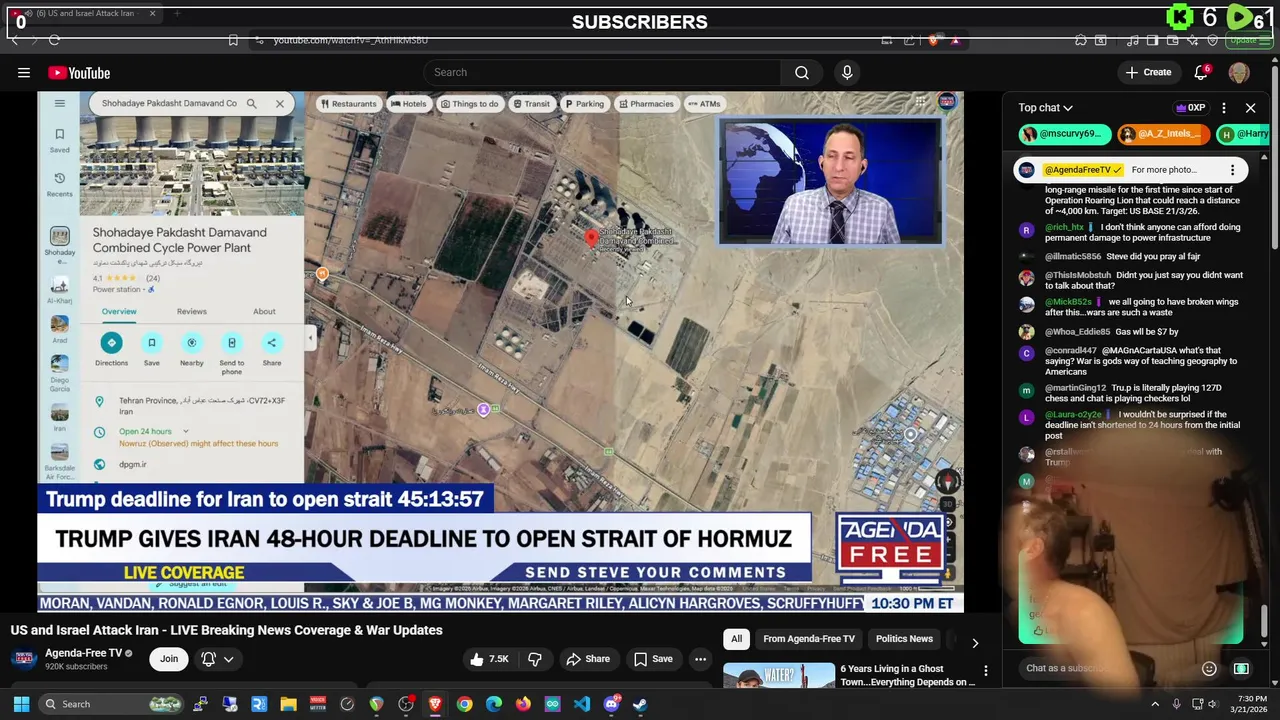Open the YouTube account avatar menu
The width and height of the screenshot is (1280, 720).
(x=1239, y=72)
